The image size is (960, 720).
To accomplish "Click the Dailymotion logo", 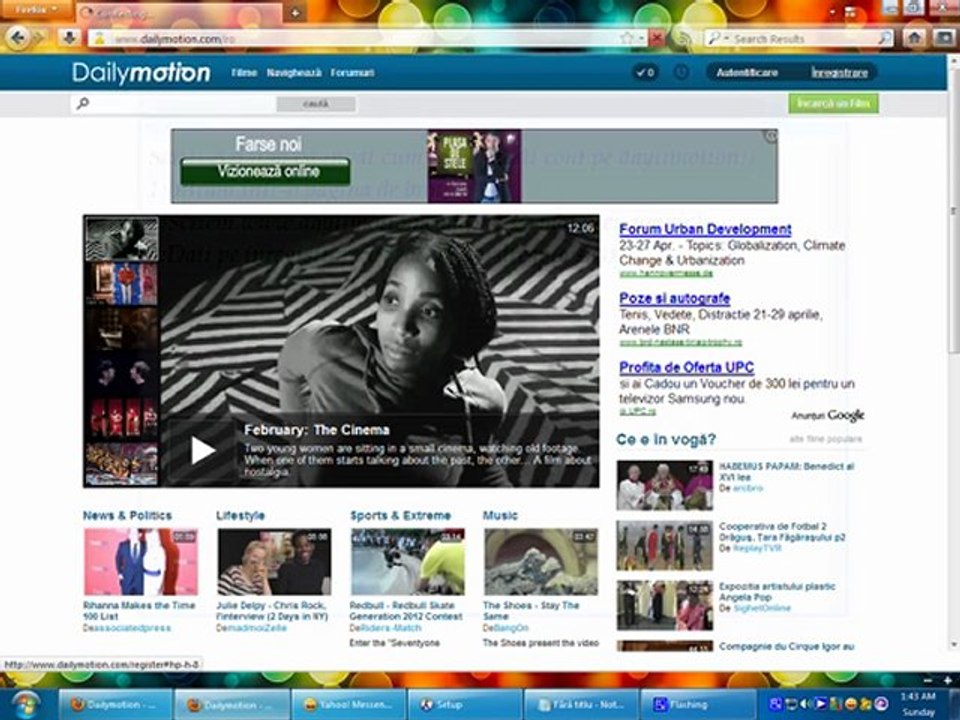I will point(141,73).
